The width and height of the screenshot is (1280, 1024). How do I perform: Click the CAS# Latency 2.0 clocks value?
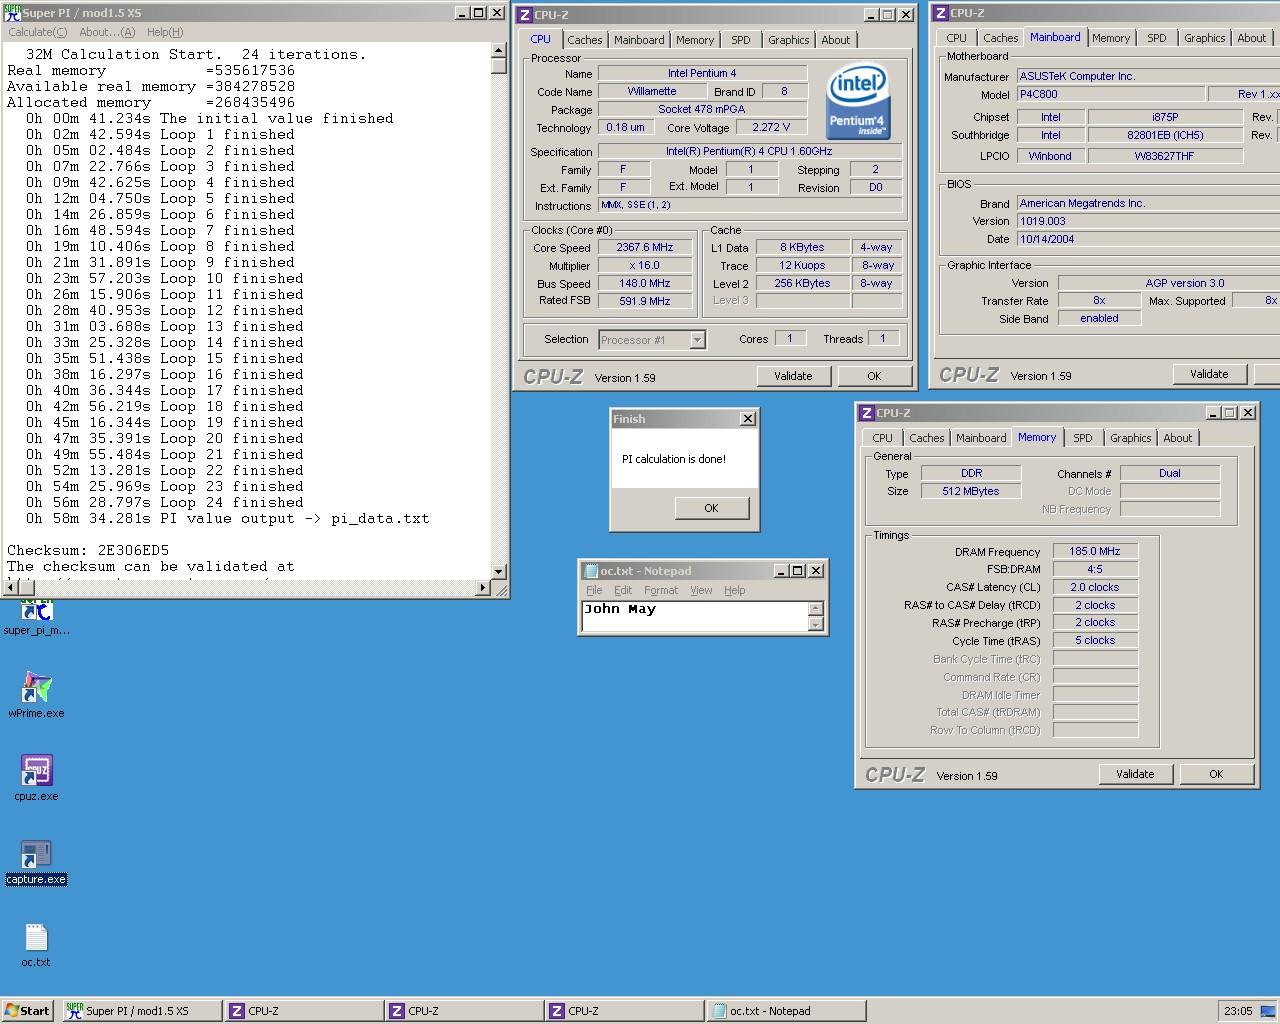(x=1095, y=587)
